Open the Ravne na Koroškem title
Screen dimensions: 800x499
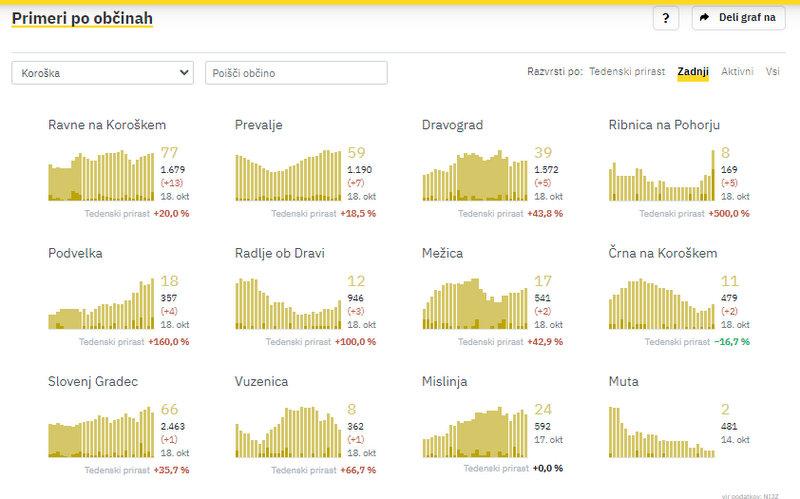click(107, 125)
